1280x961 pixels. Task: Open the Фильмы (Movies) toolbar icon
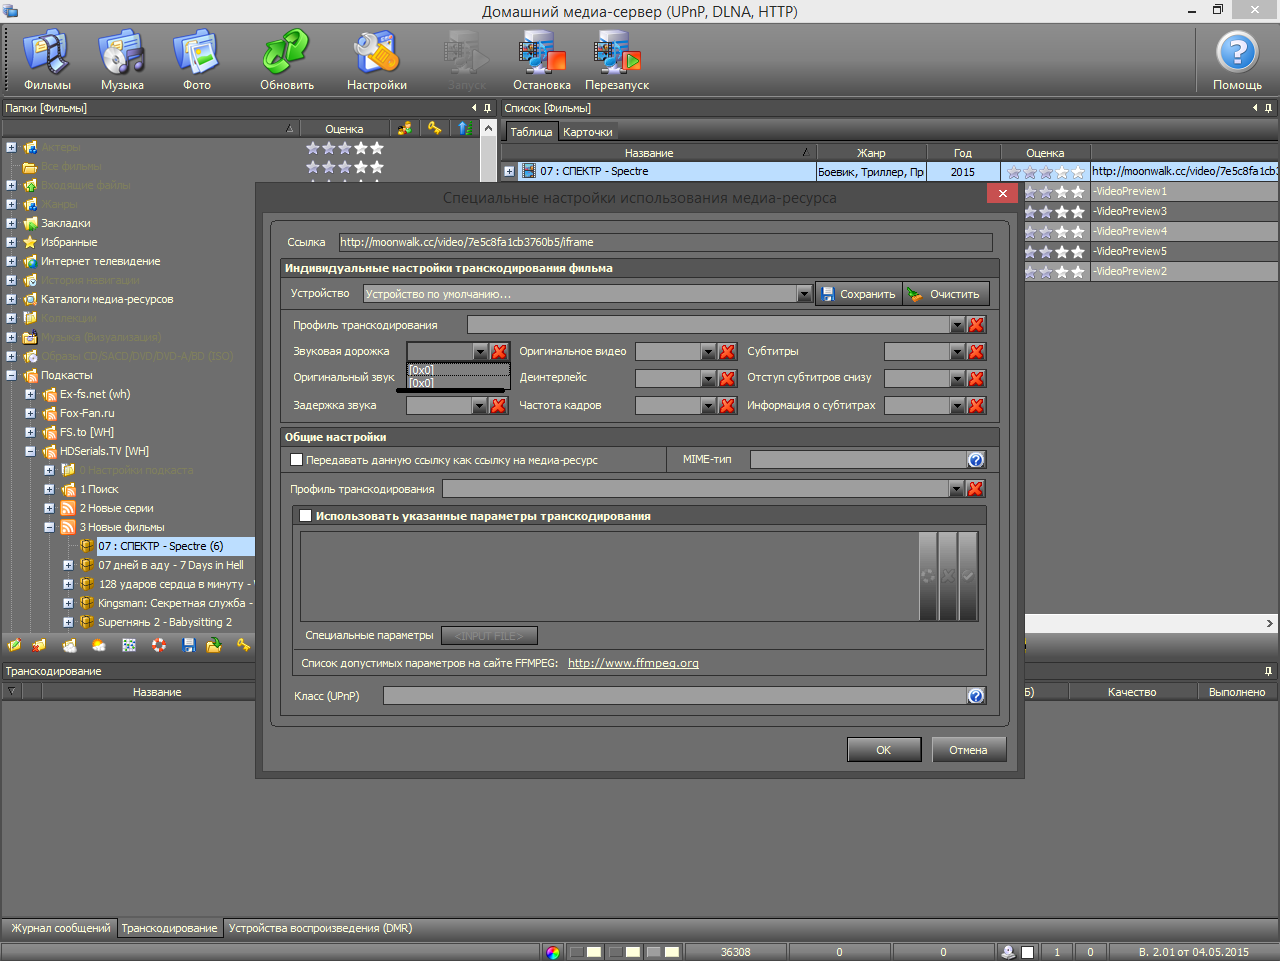(x=47, y=58)
